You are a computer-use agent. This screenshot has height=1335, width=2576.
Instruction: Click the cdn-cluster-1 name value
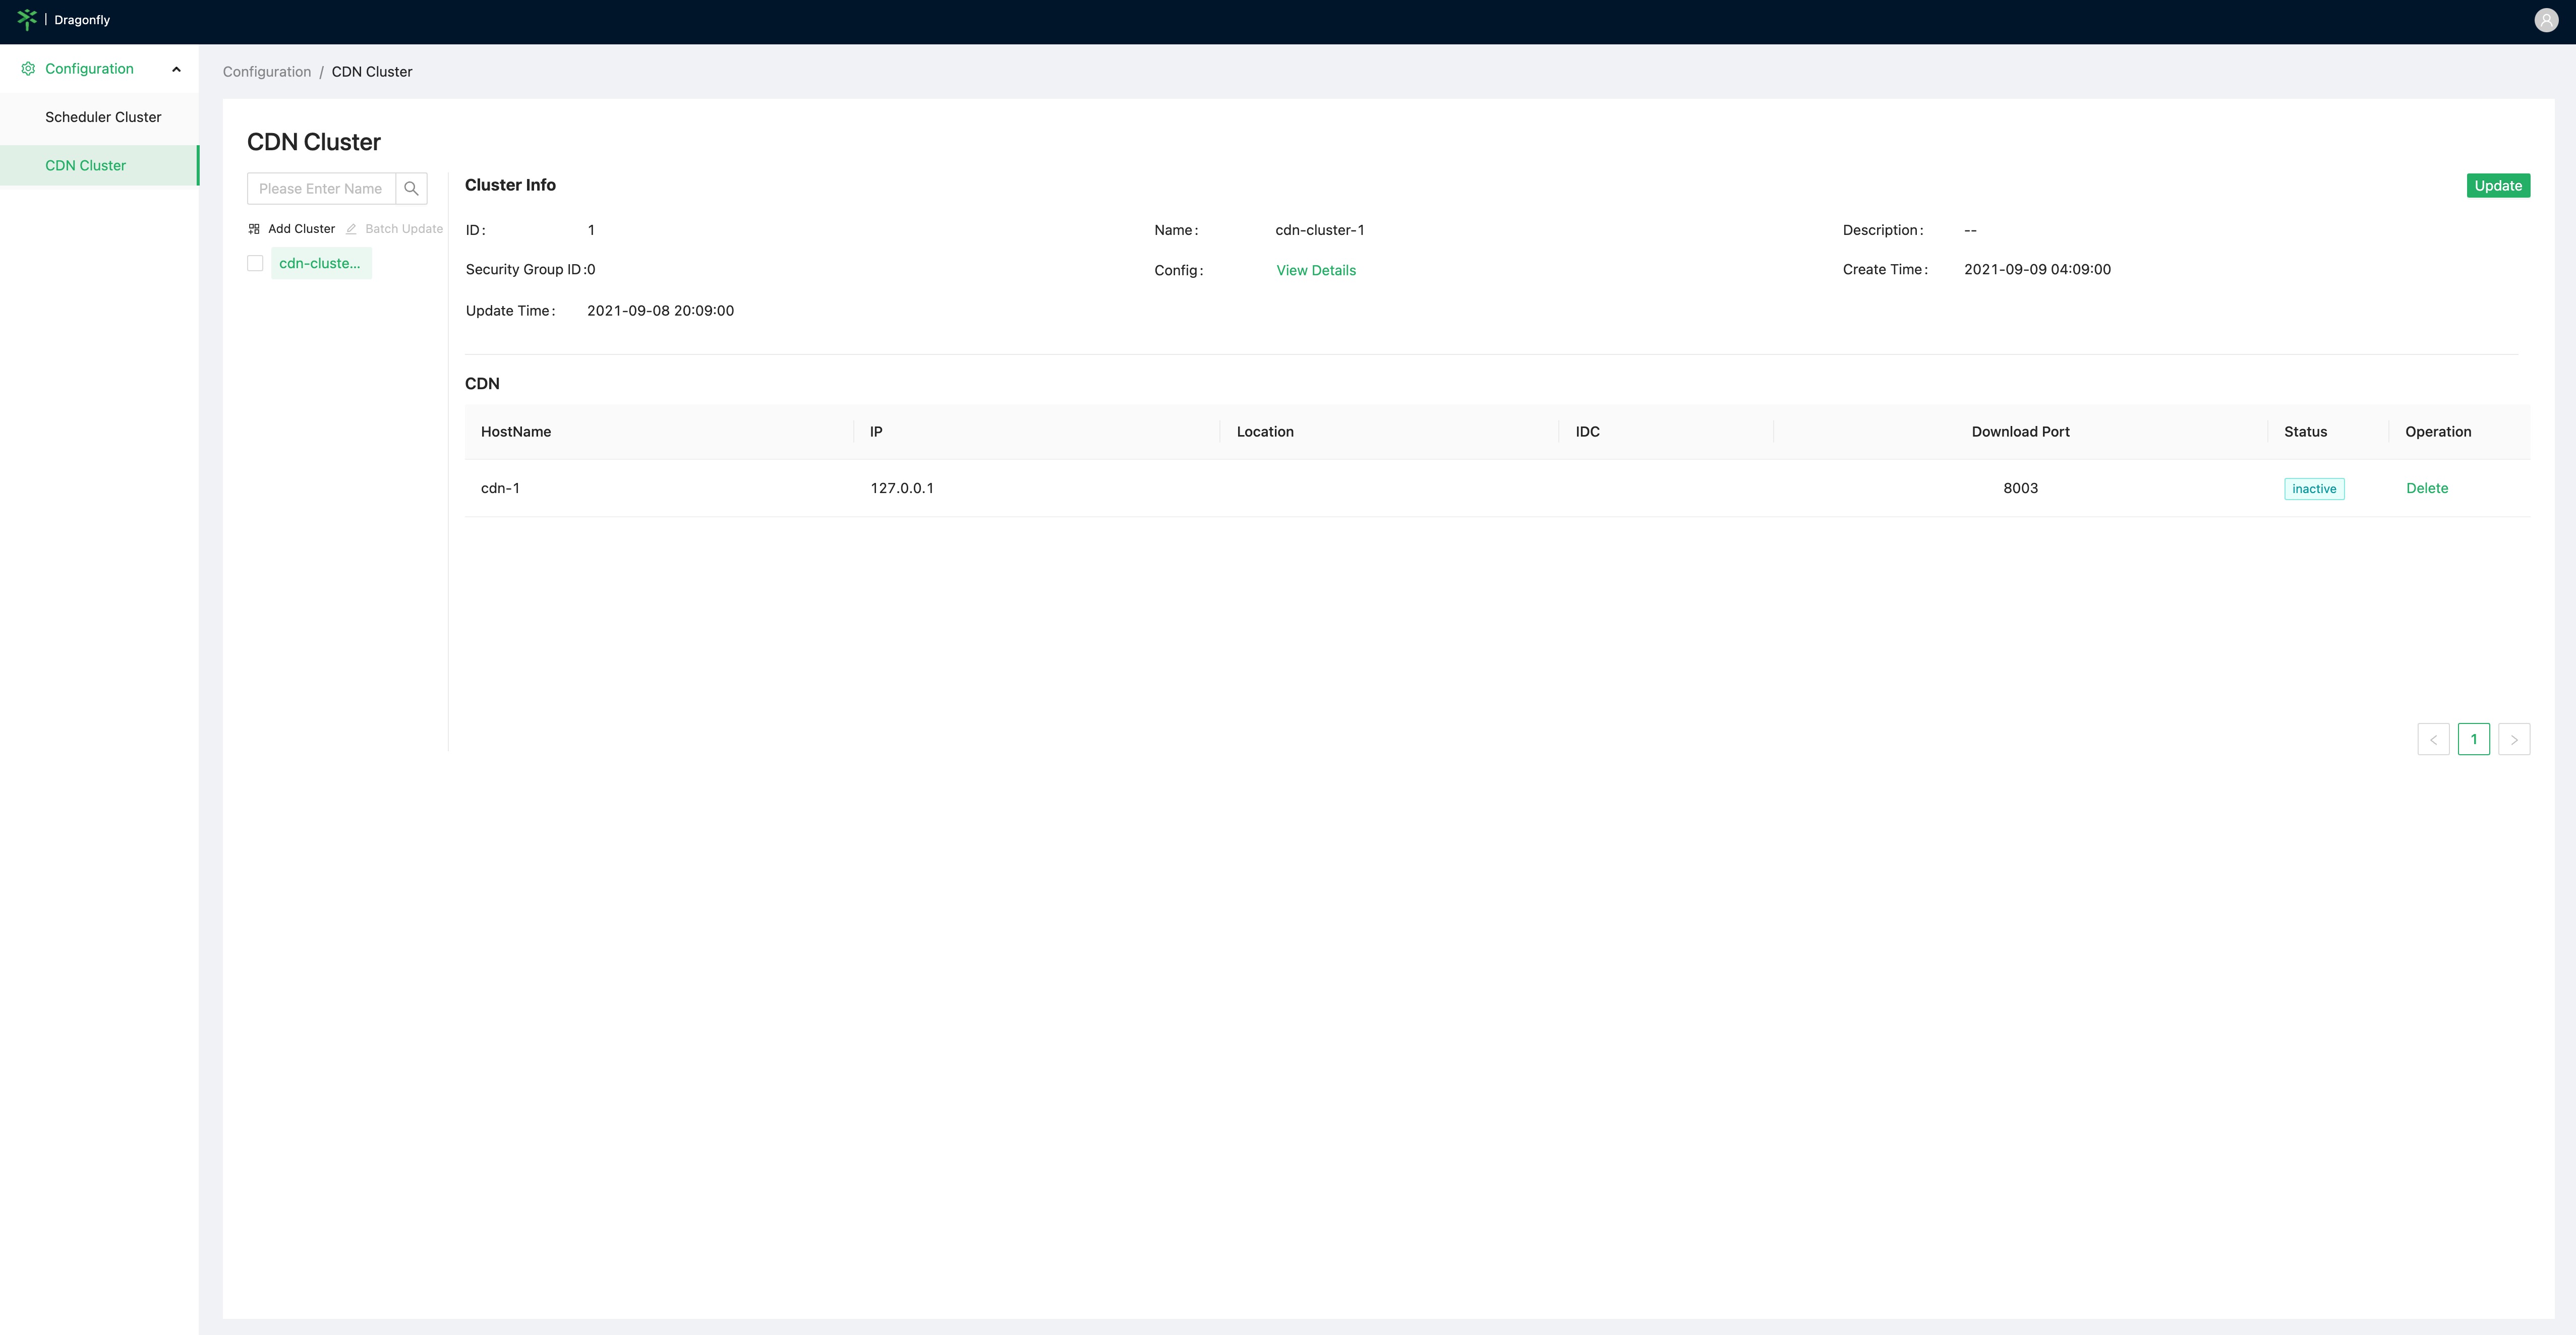point(1320,231)
